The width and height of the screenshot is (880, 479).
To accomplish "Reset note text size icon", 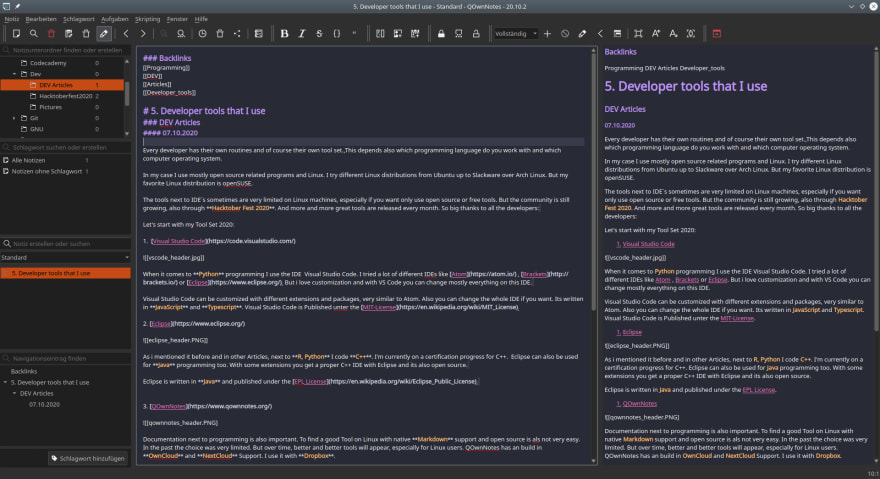I will 691,34.
